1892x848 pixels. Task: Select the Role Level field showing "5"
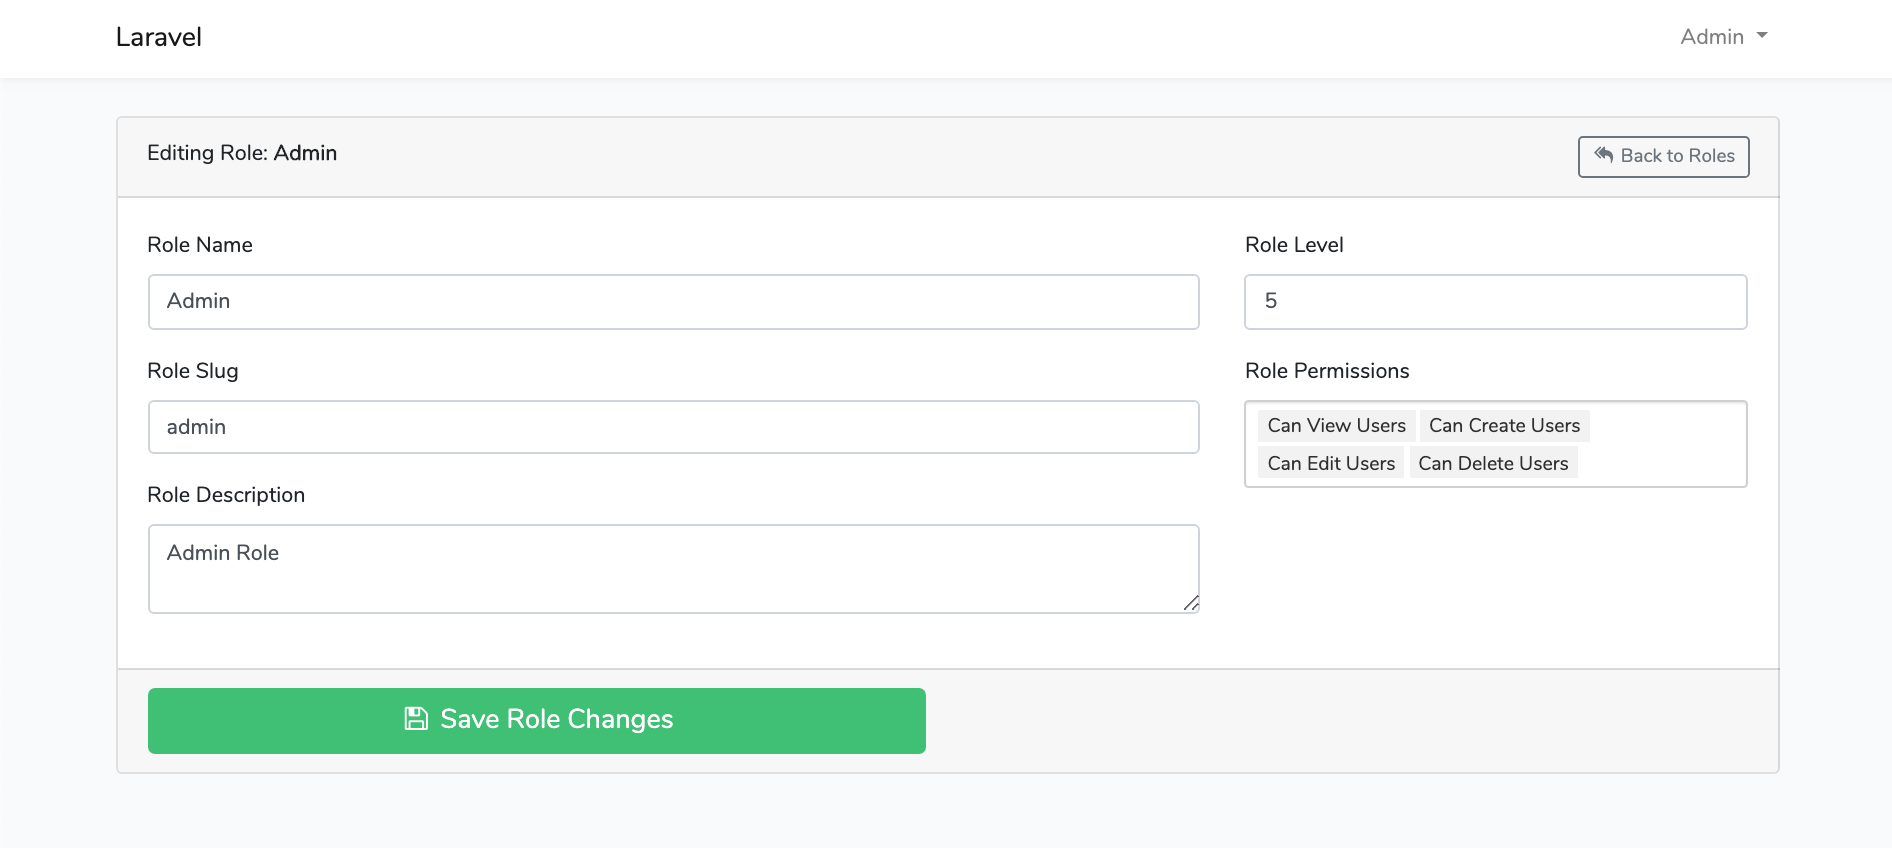click(x=1495, y=301)
